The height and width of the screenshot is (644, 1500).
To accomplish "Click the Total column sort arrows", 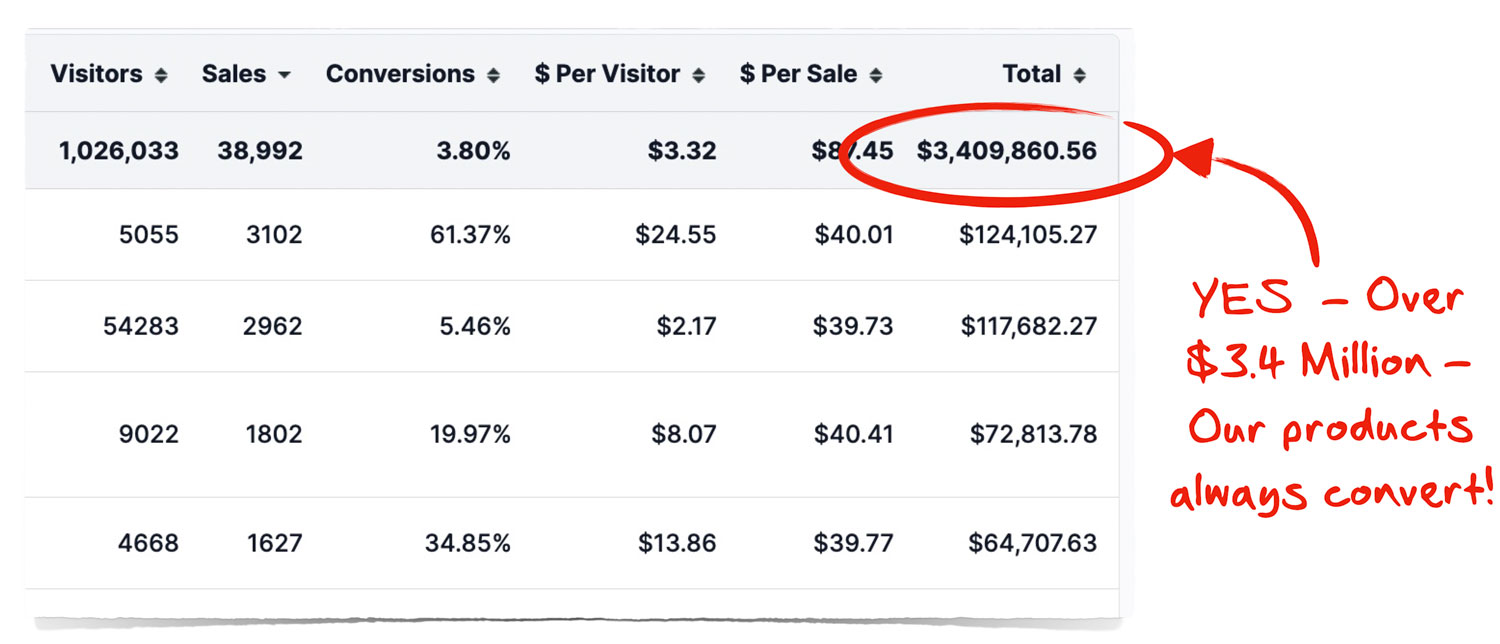I will pyautogui.click(x=1079, y=76).
